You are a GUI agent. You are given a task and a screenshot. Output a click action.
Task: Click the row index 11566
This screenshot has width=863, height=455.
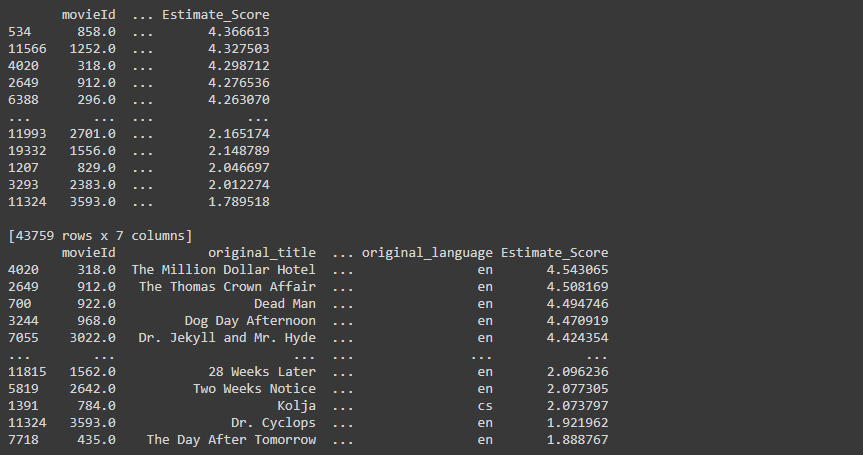click(27, 49)
